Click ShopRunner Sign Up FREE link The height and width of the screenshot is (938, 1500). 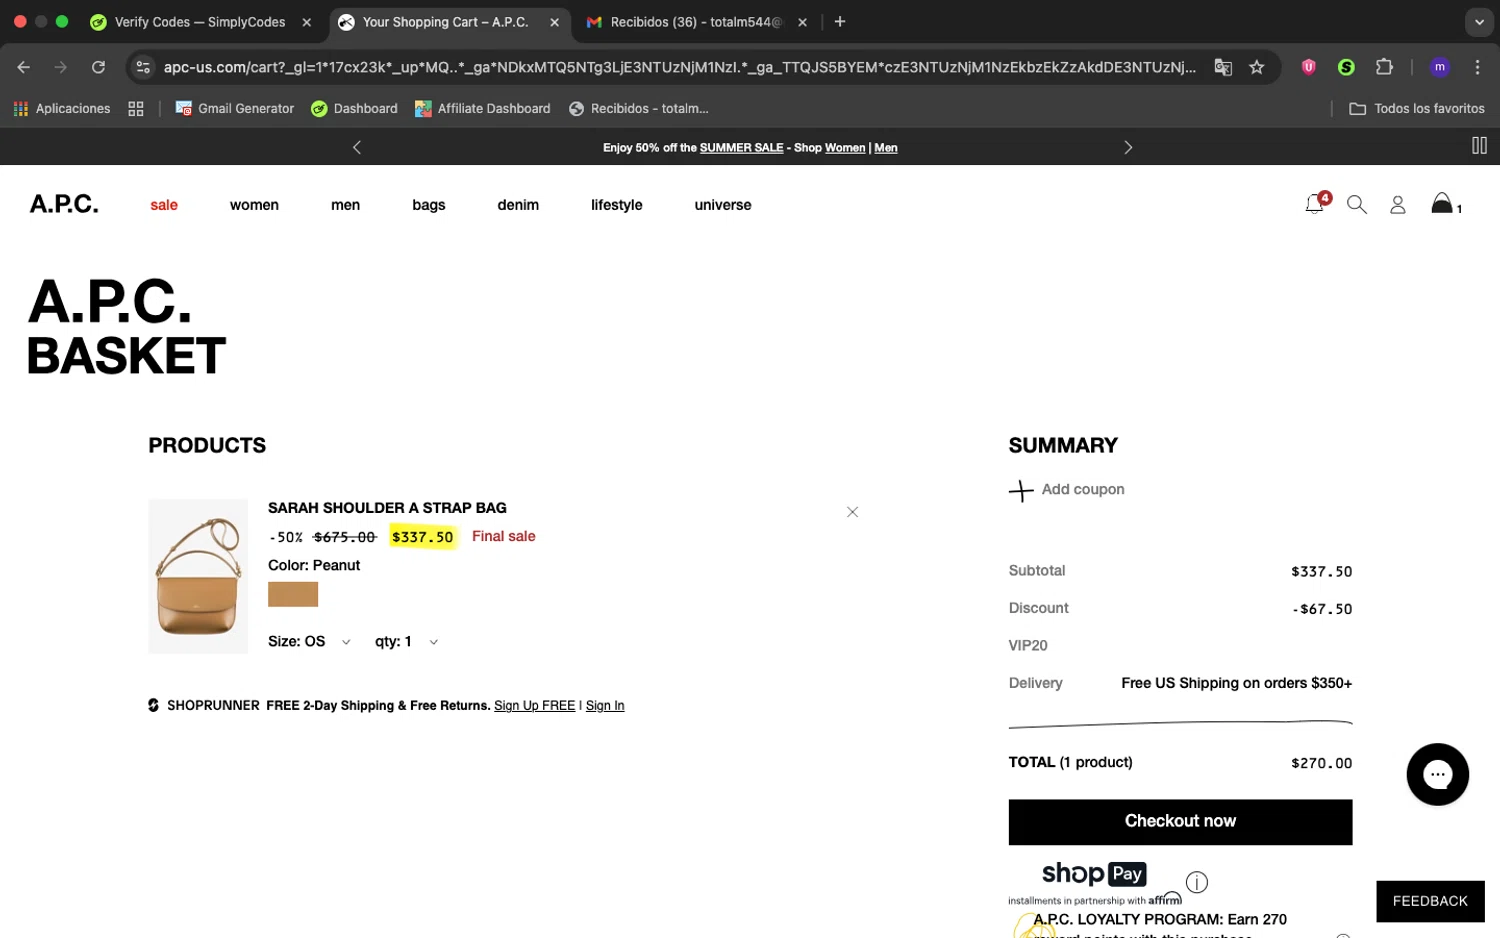(534, 706)
